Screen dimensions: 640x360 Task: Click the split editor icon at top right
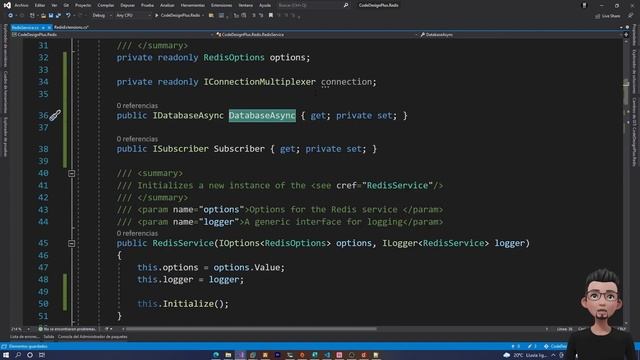pos(626,35)
